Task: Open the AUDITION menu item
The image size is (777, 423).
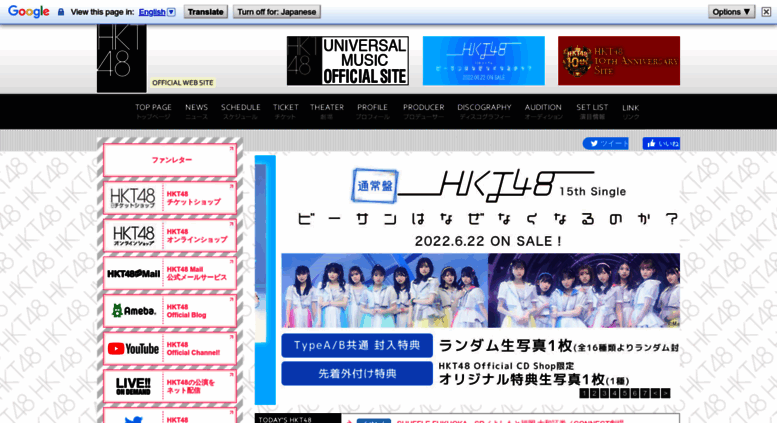Action: pyautogui.click(x=543, y=111)
